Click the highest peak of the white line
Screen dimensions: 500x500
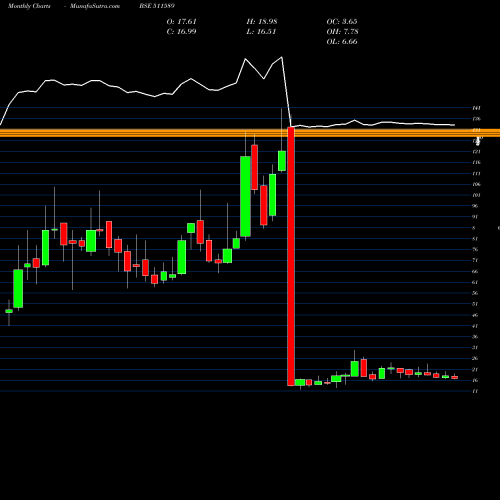(282, 57)
